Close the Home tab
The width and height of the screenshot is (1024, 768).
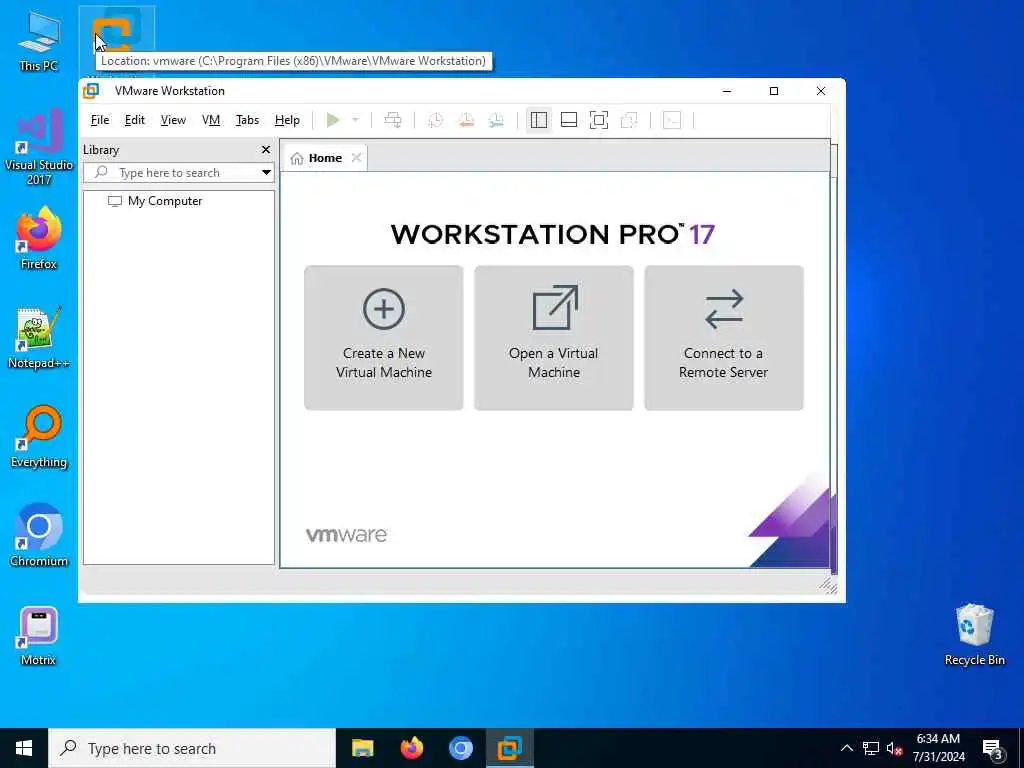tap(356, 157)
